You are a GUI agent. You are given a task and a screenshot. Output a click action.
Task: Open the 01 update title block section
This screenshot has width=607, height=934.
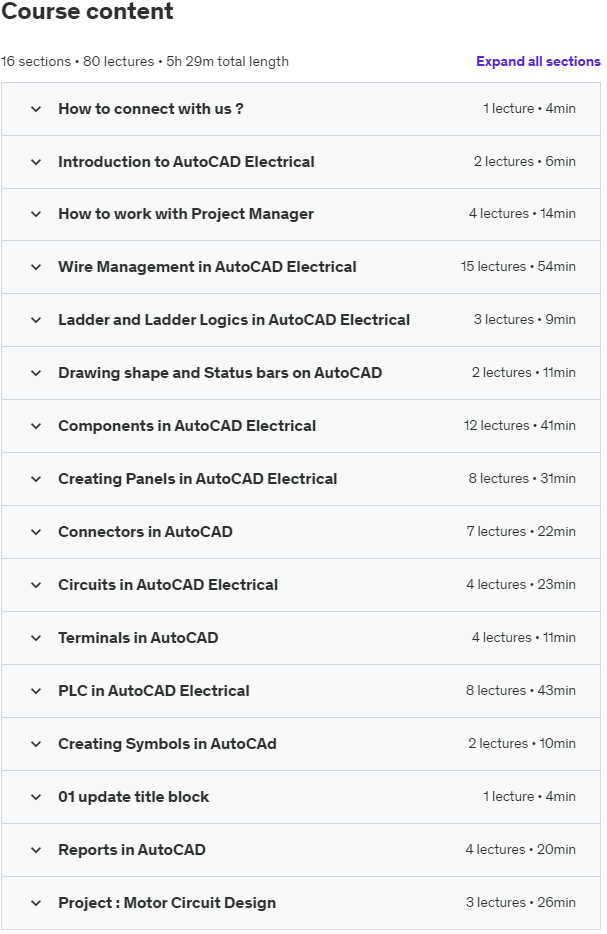coord(134,797)
